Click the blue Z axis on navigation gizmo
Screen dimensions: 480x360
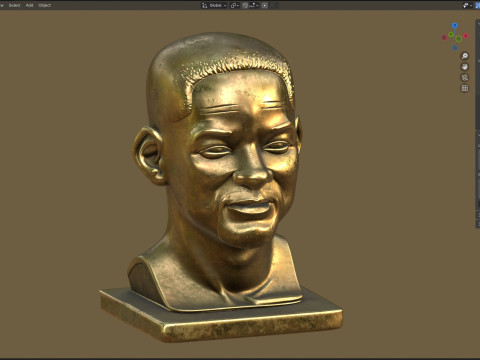pos(455,25)
